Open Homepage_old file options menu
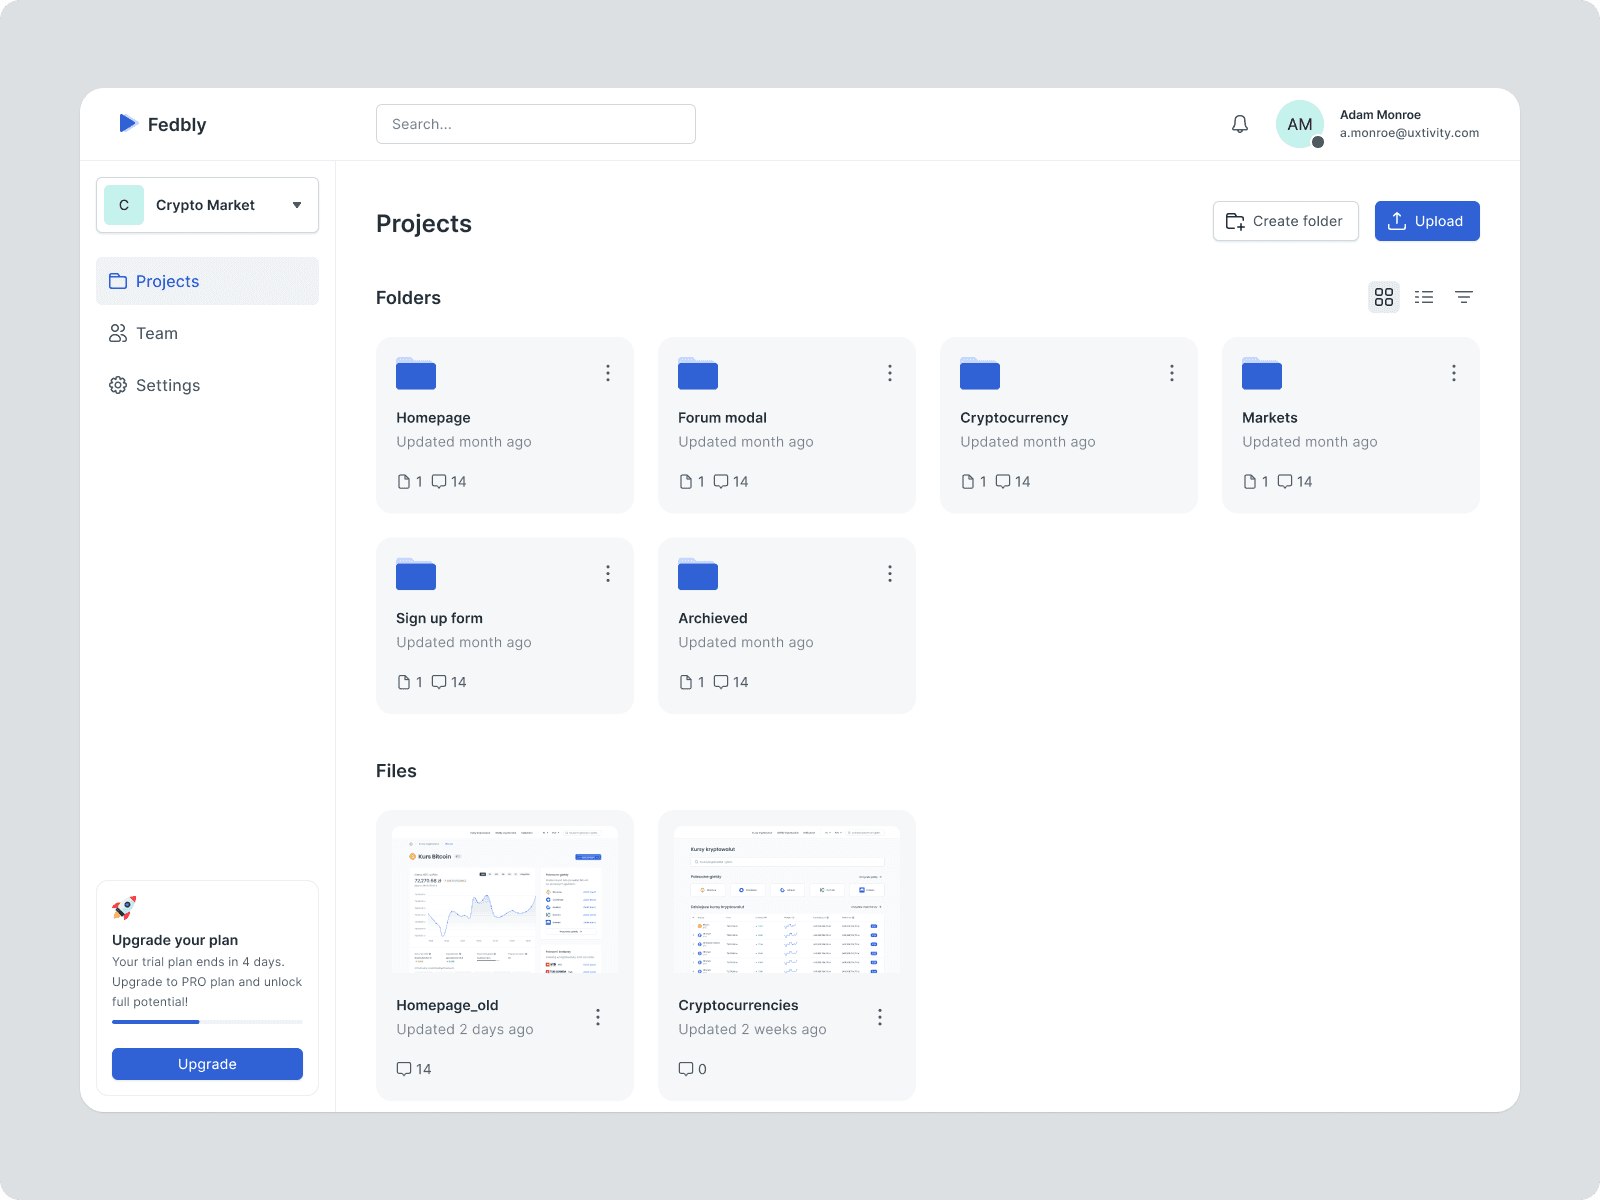Viewport: 1600px width, 1200px height. coord(598,1017)
